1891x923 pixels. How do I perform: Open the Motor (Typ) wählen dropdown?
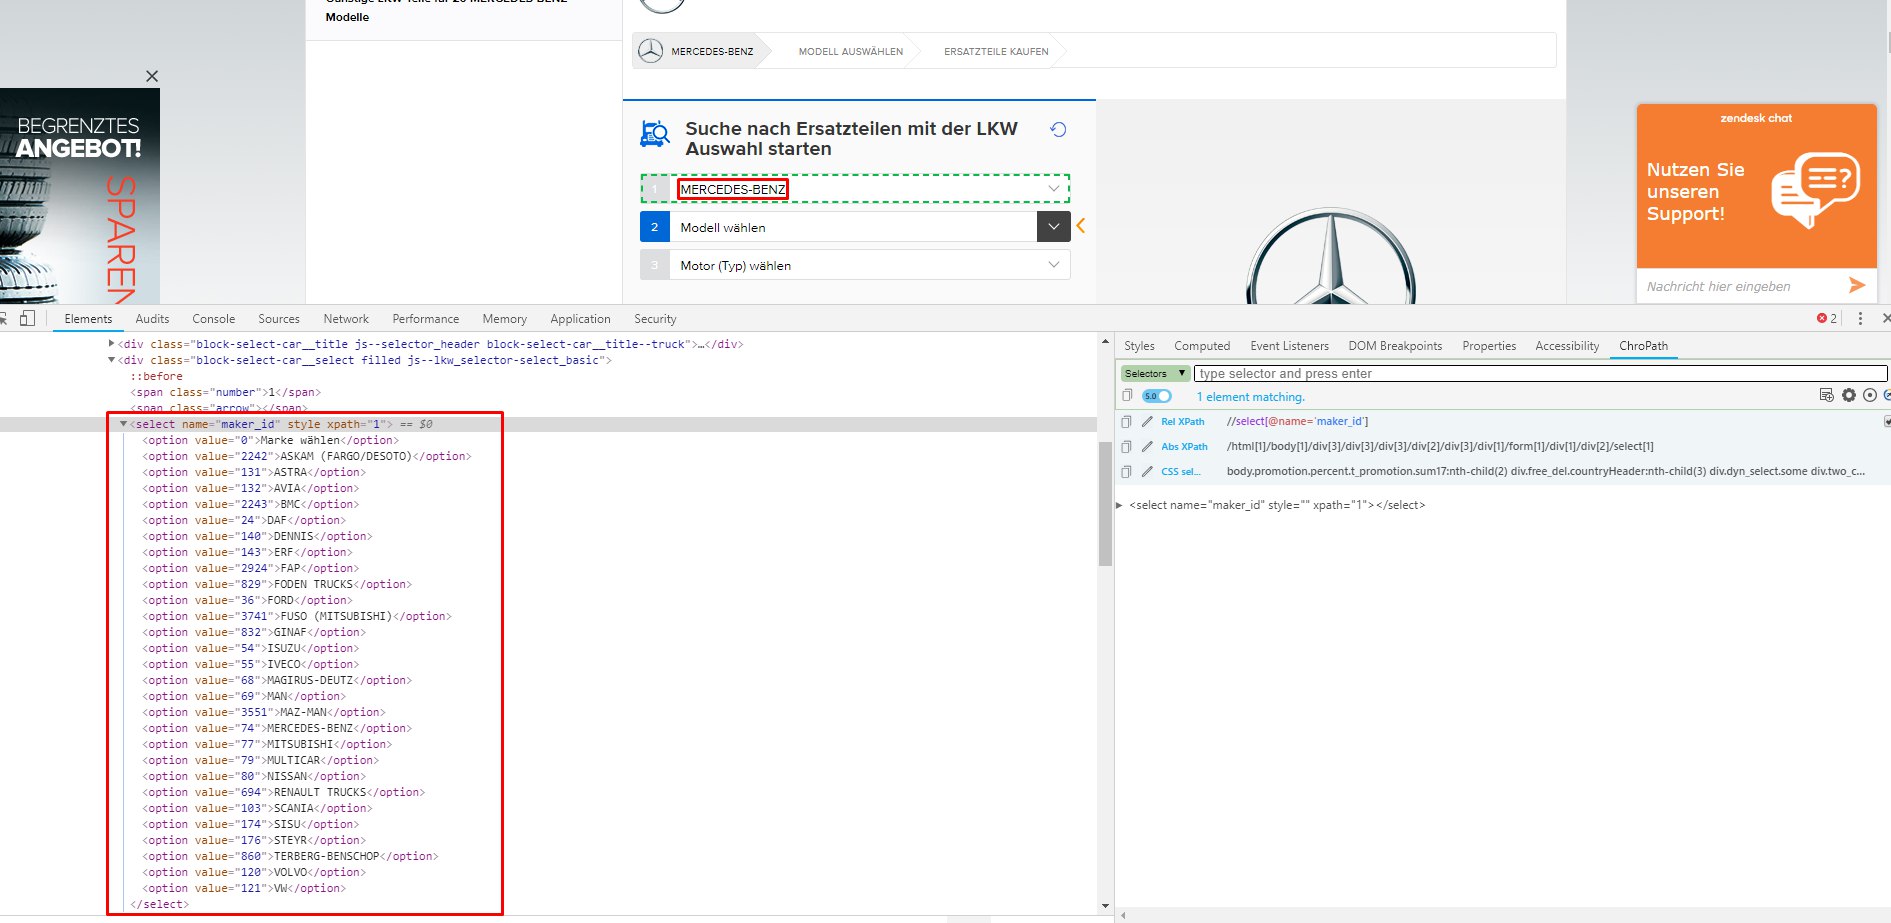pyautogui.click(x=855, y=265)
